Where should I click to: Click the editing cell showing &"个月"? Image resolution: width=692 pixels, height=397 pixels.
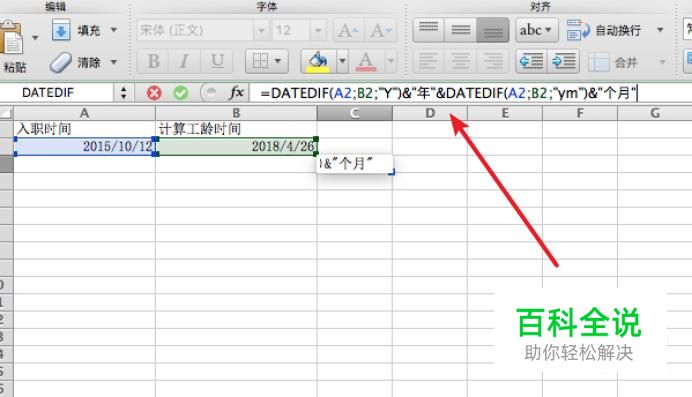[355, 164]
